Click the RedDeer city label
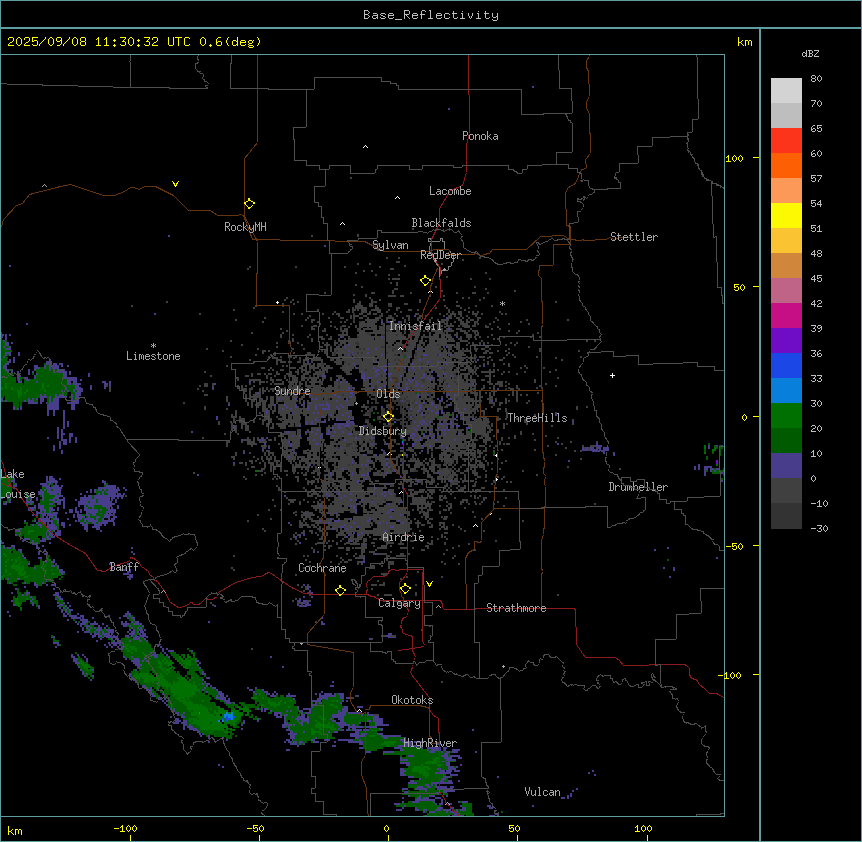Screen dimensions: 862x842 440,255
